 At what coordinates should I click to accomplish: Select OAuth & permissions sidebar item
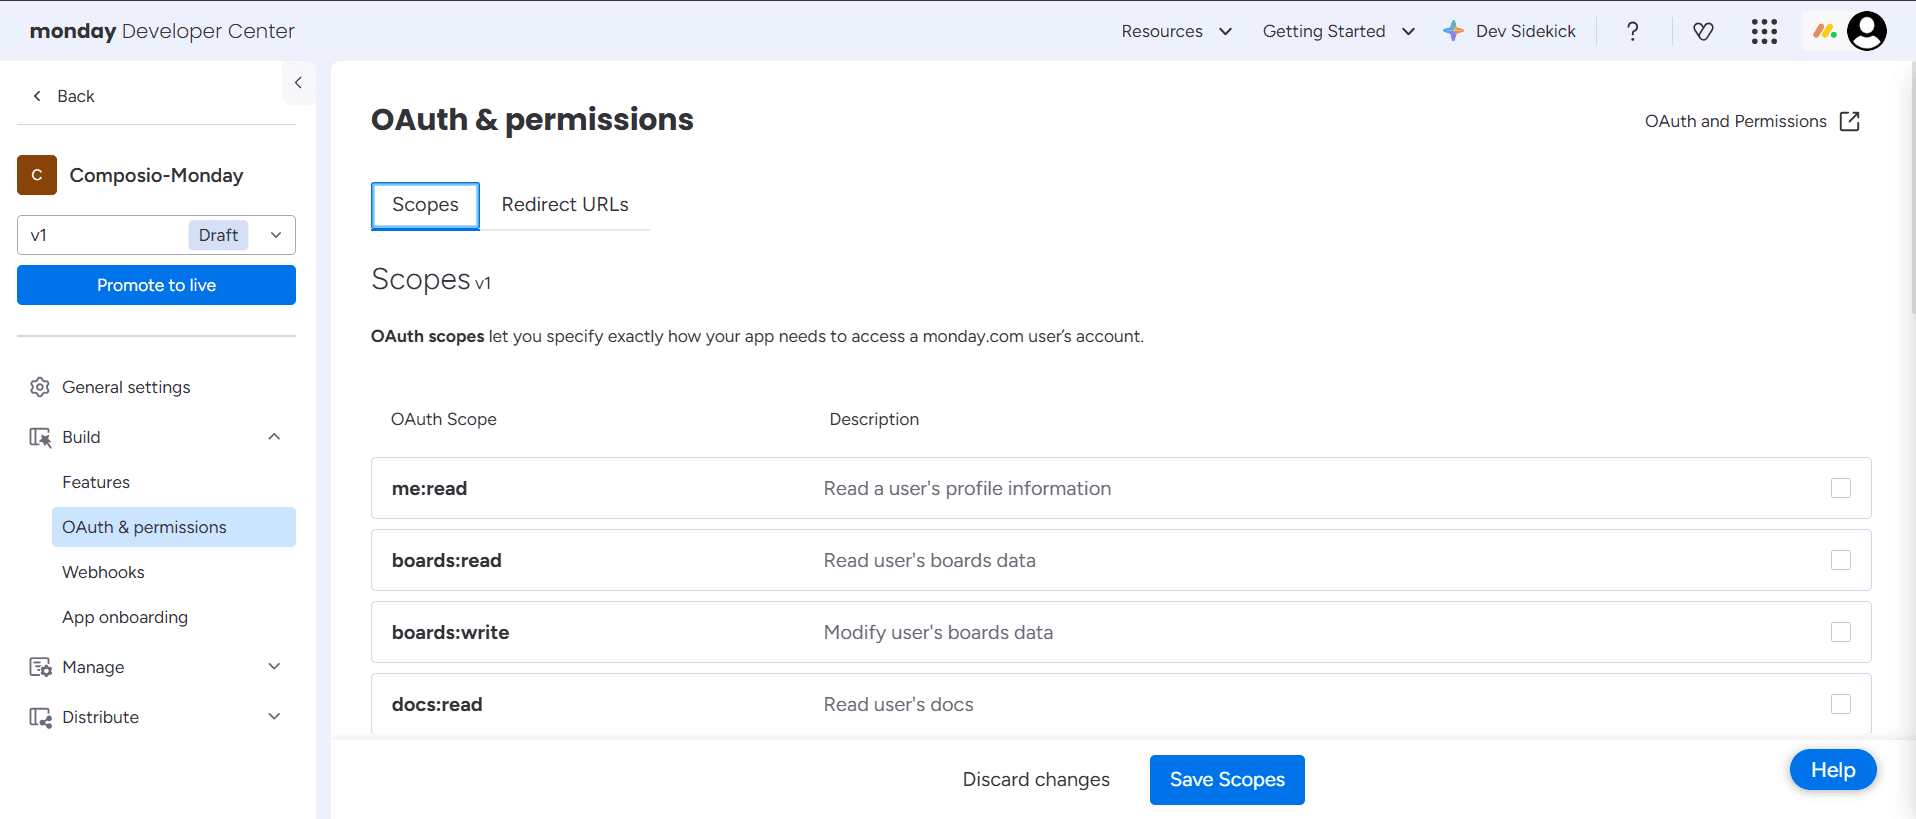[x=174, y=527]
